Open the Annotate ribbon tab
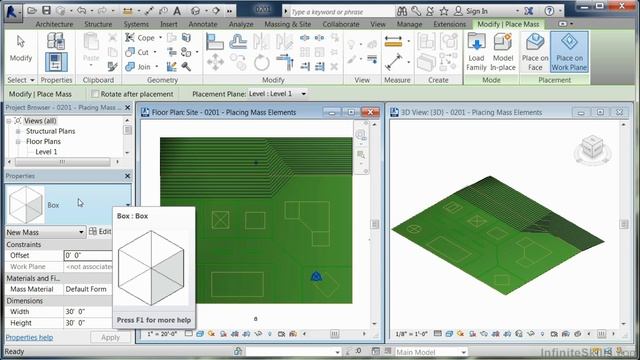 click(203, 24)
